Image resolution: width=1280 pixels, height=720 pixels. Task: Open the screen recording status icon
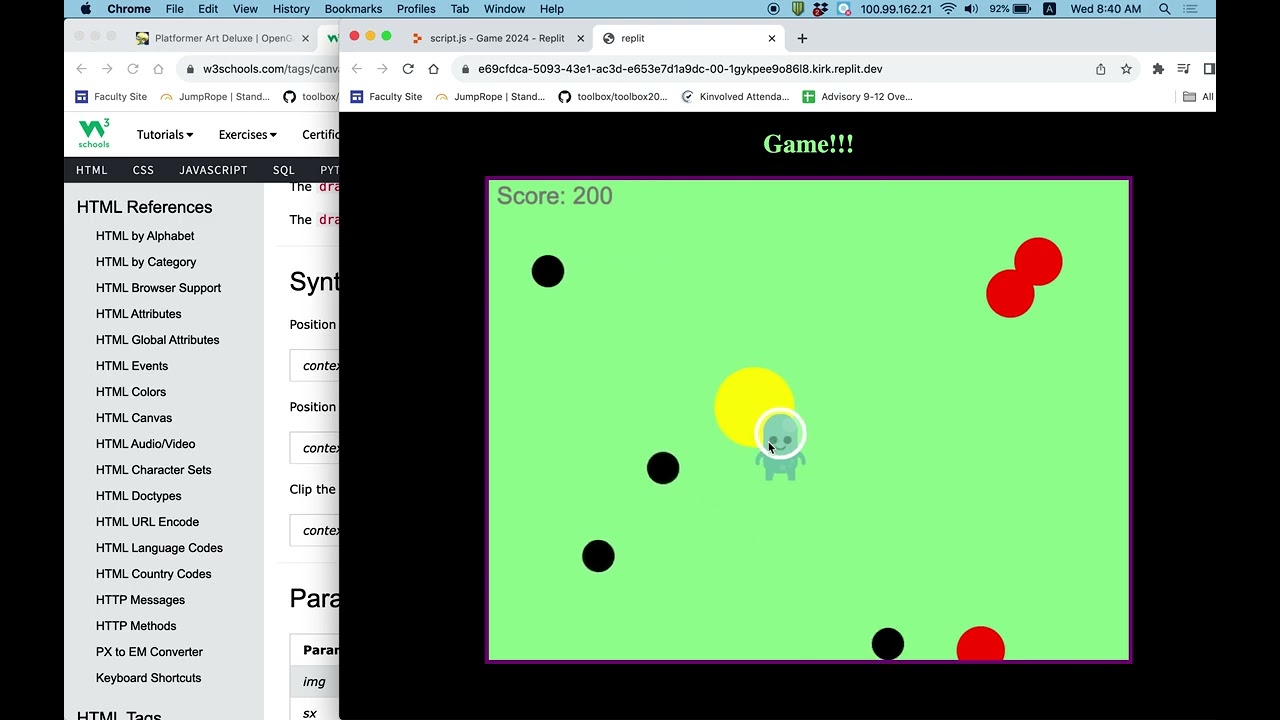(x=773, y=9)
